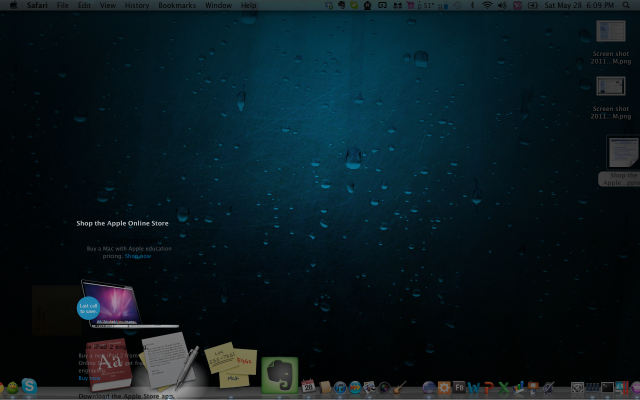Open the File menu

[x=62, y=5]
